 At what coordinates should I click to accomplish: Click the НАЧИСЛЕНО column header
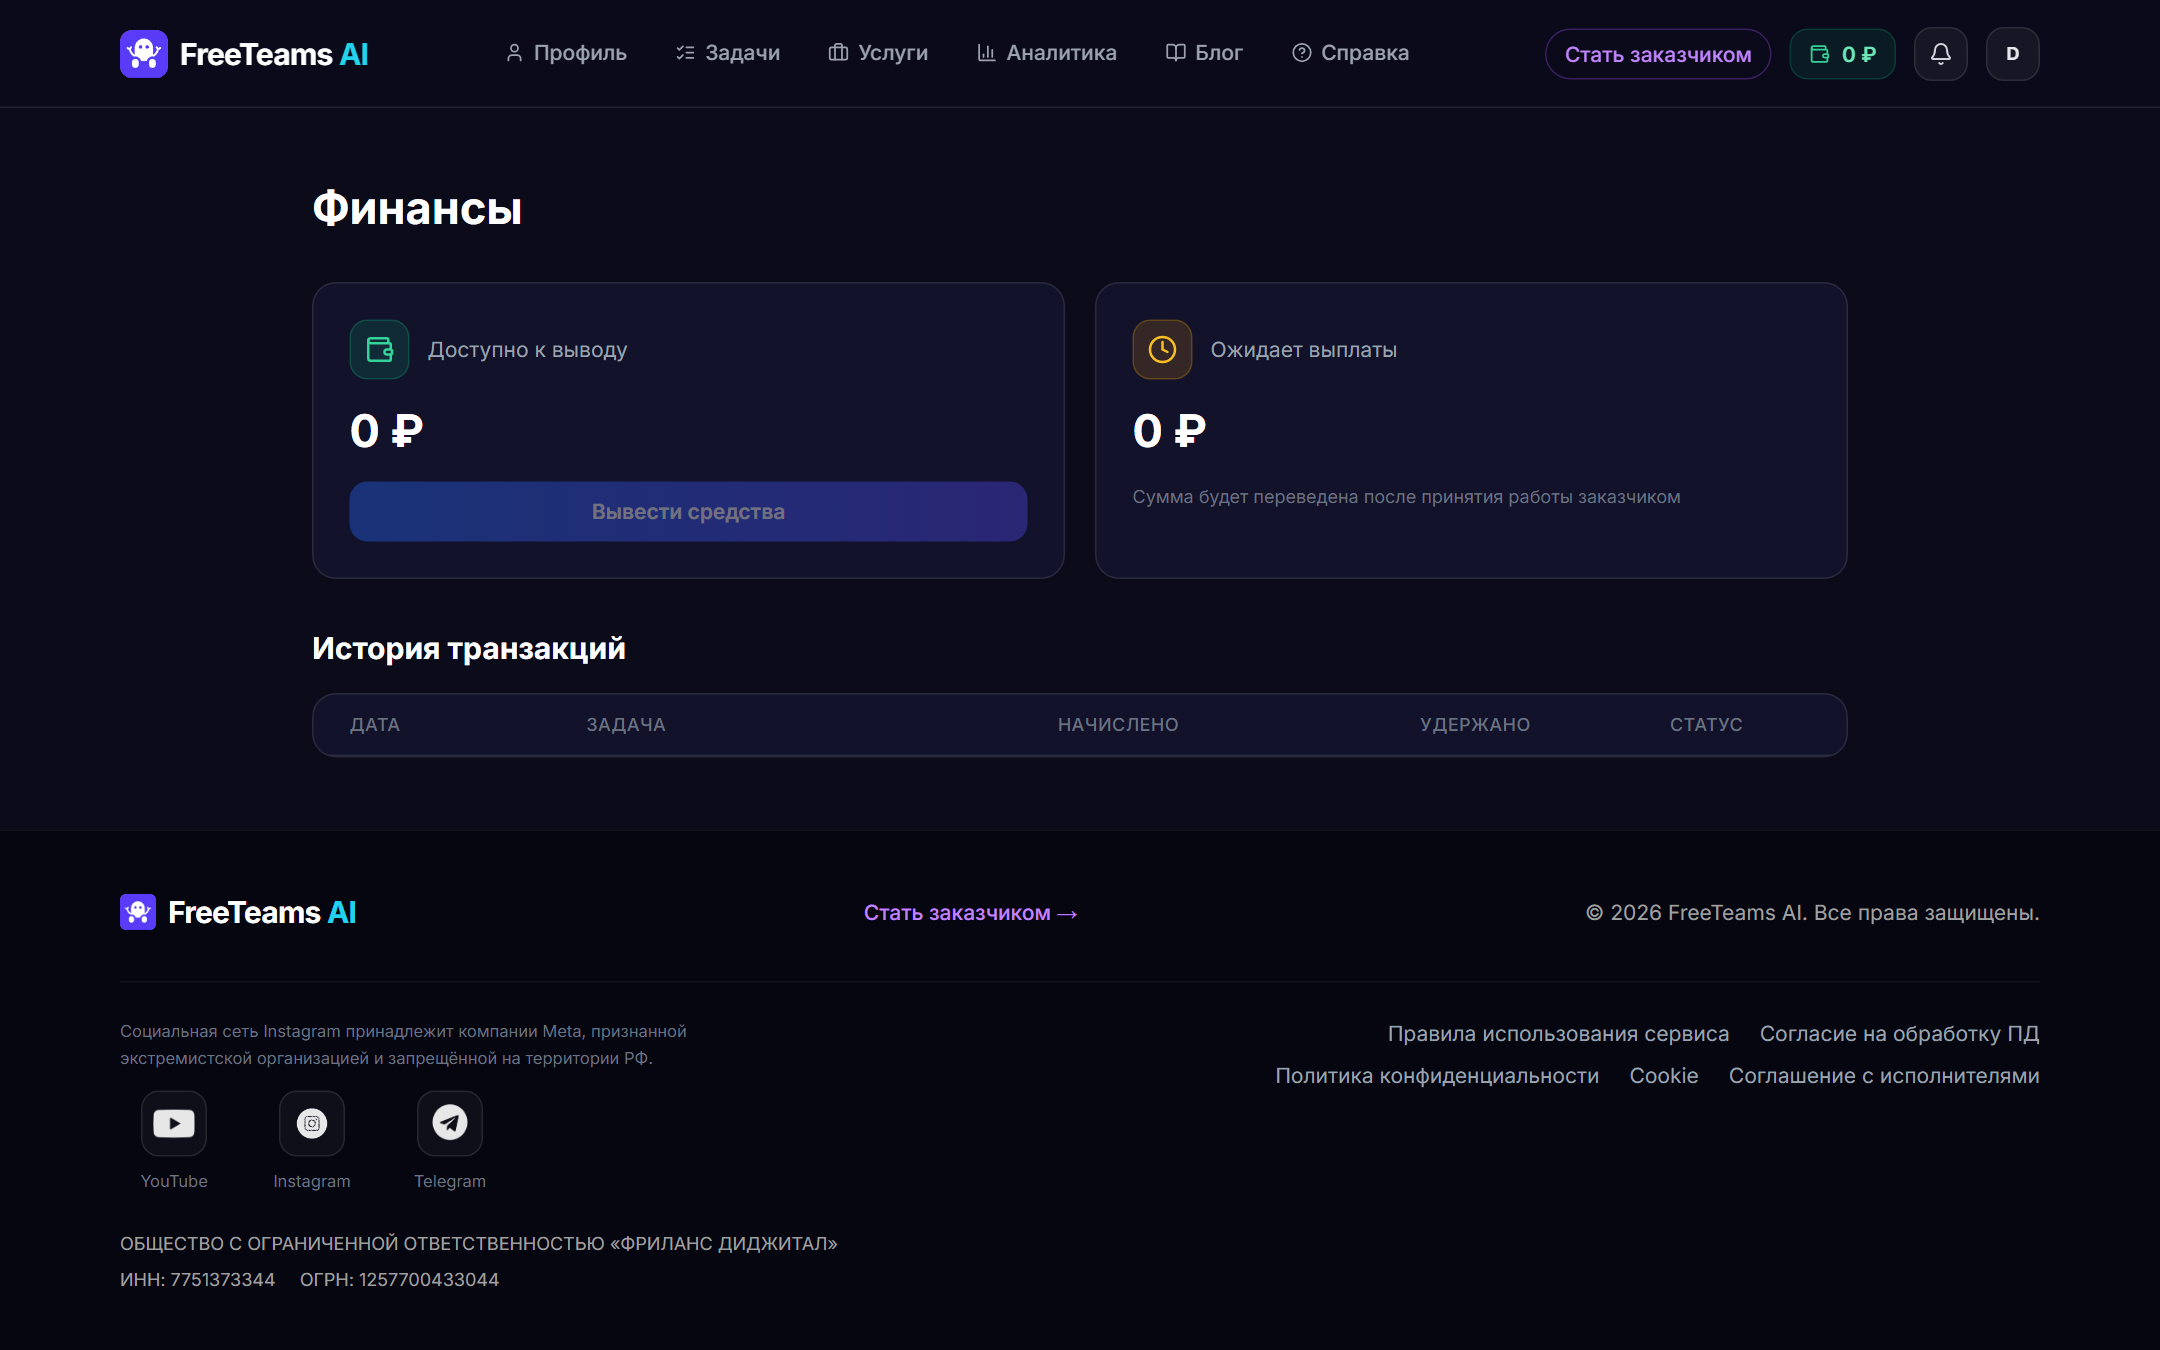(x=1118, y=725)
